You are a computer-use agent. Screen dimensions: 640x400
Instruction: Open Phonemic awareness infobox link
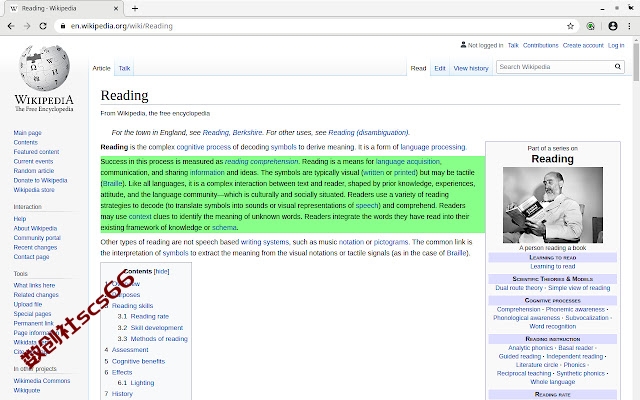click(x=575, y=309)
